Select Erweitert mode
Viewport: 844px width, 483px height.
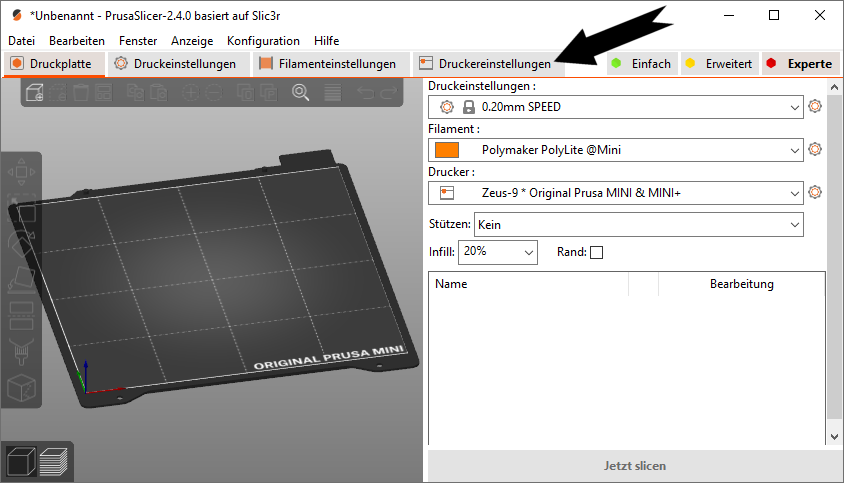(718, 64)
